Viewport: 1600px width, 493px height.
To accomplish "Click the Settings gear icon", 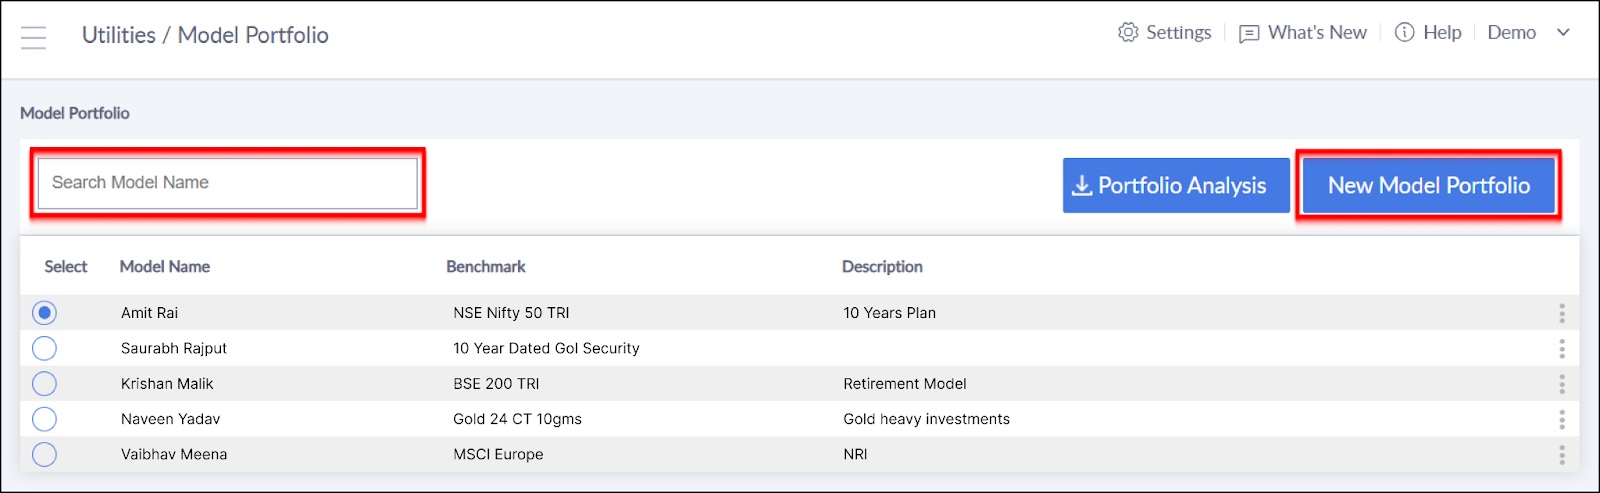I will point(1128,32).
